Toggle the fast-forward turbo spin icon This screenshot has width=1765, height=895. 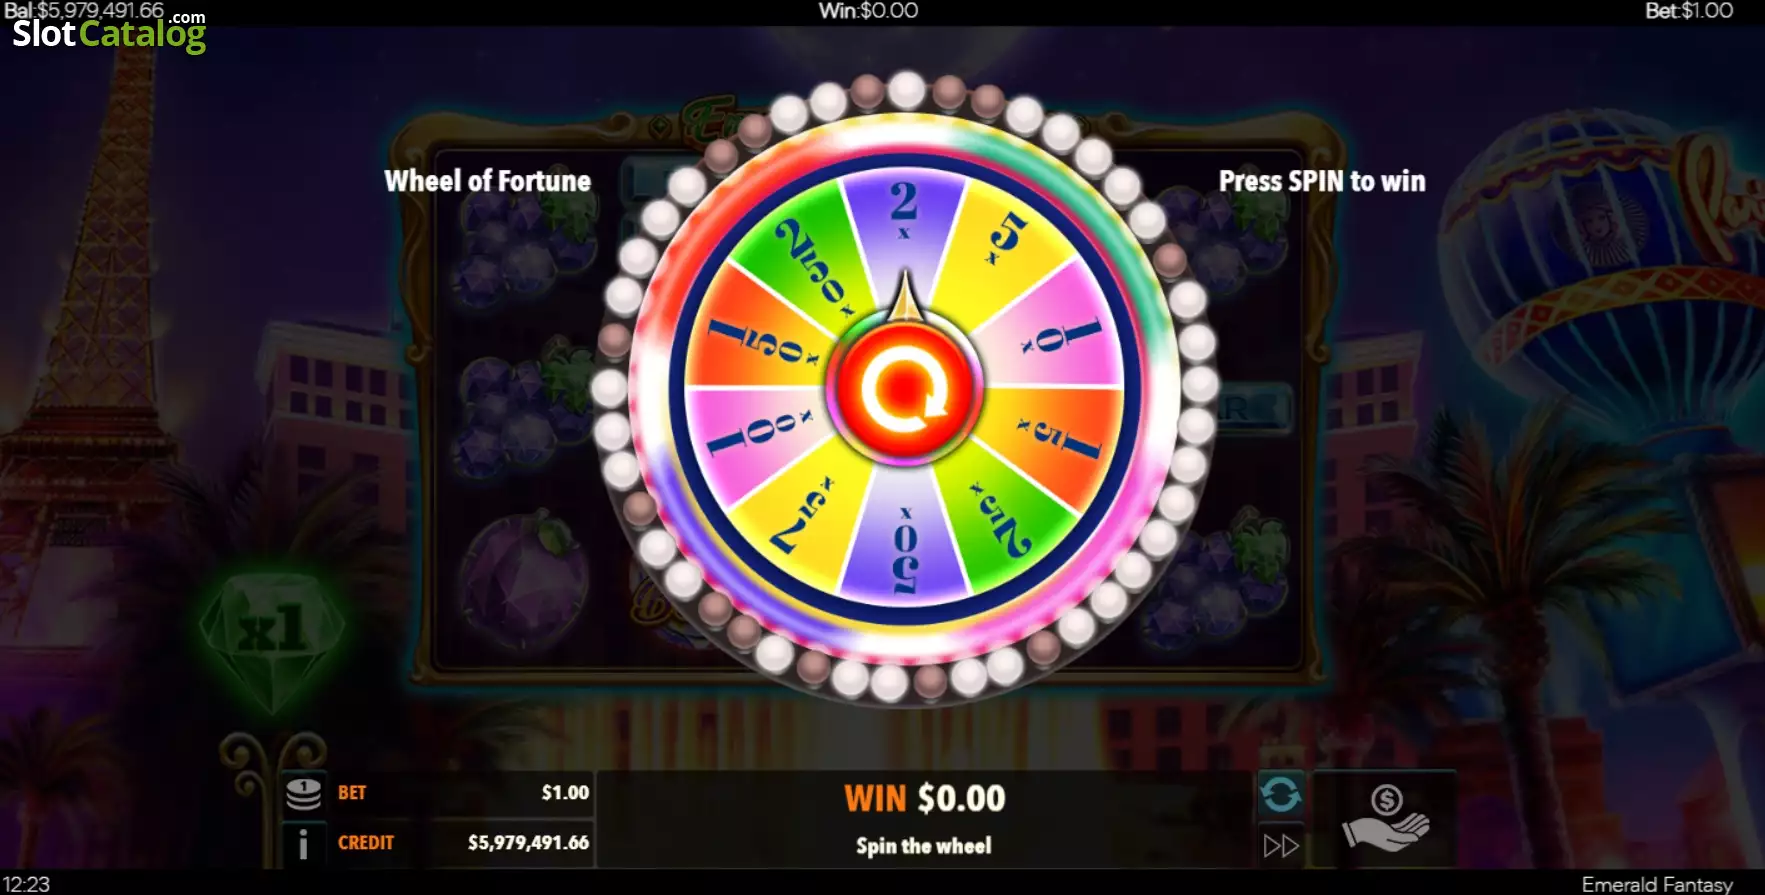pos(1281,846)
